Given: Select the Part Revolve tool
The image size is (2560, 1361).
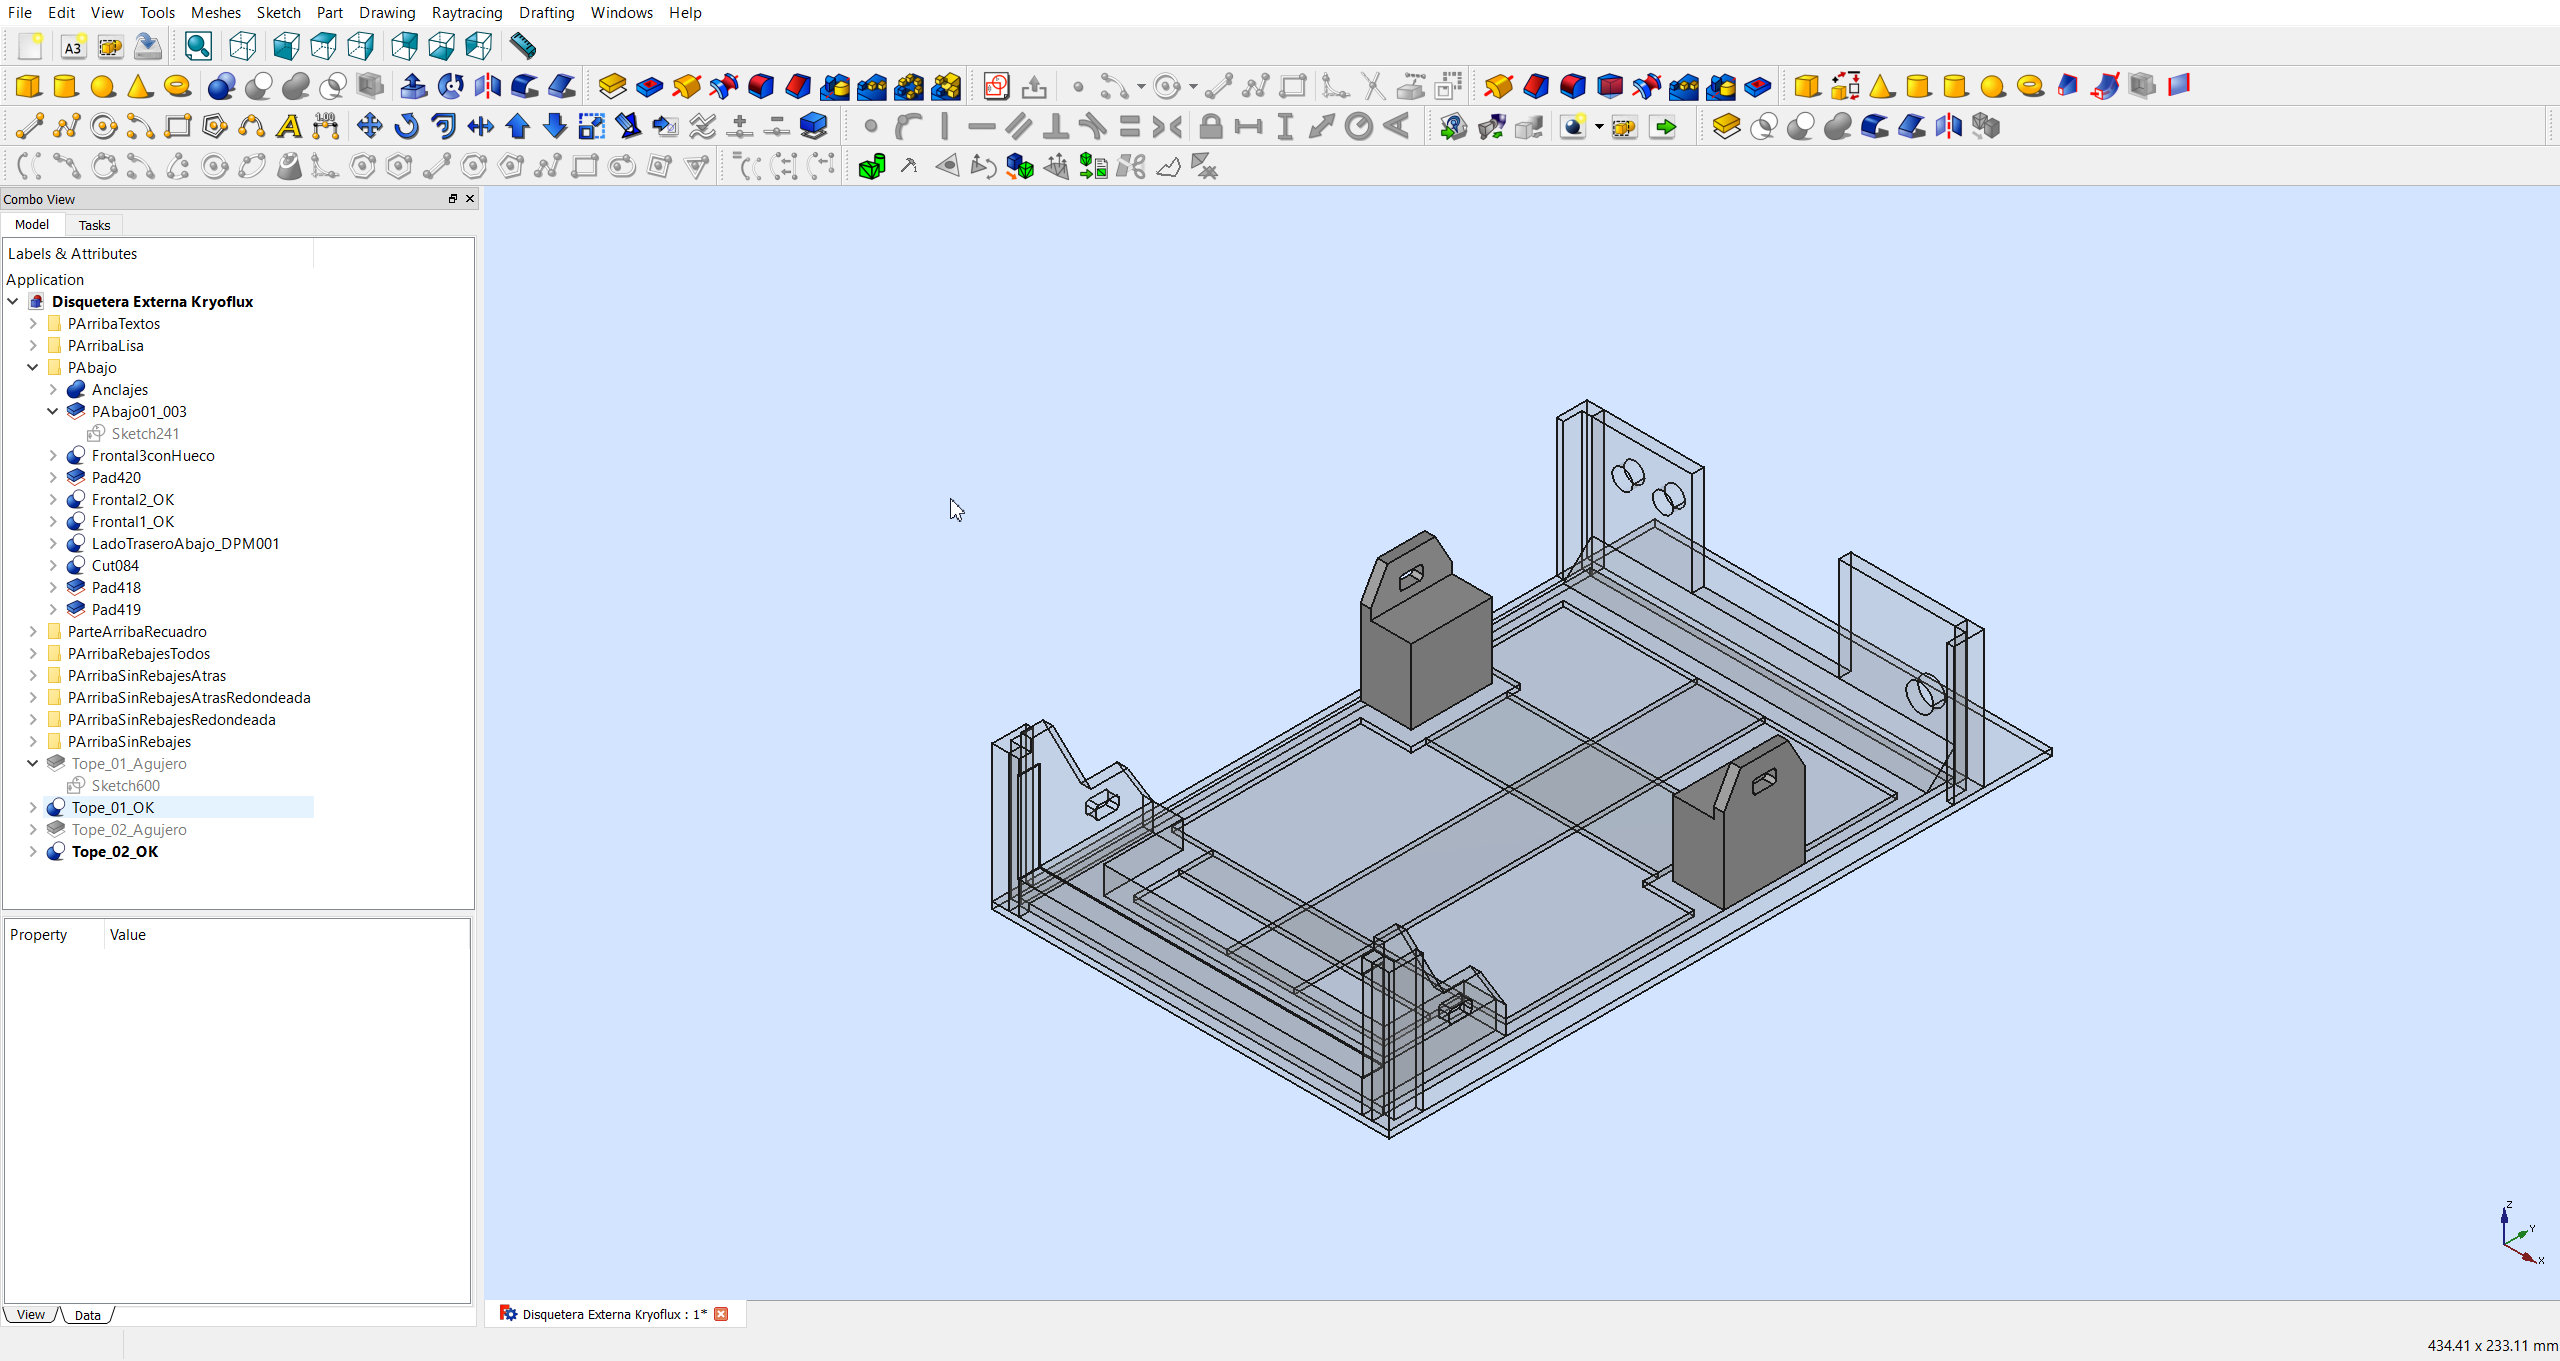Looking at the screenshot, I should pyautogui.click(x=450, y=87).
